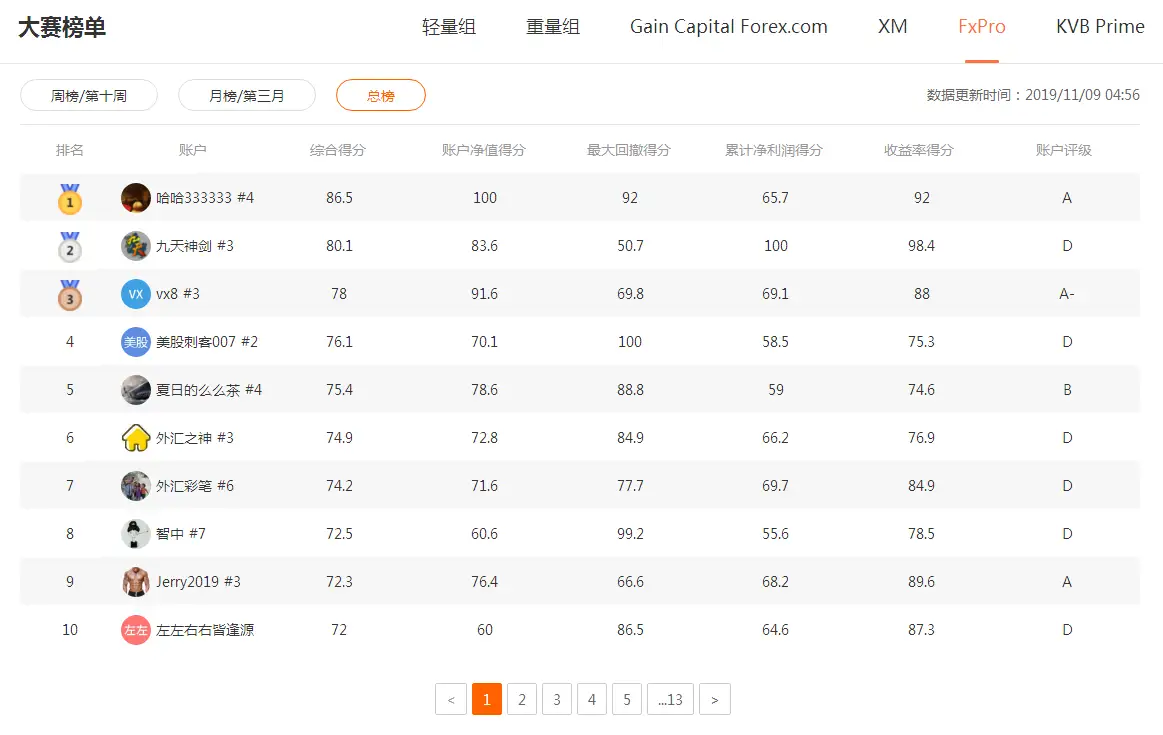Go to previous page arrow
The width and height of the screenshot is (1163, 735).
[x=451, y=699]
